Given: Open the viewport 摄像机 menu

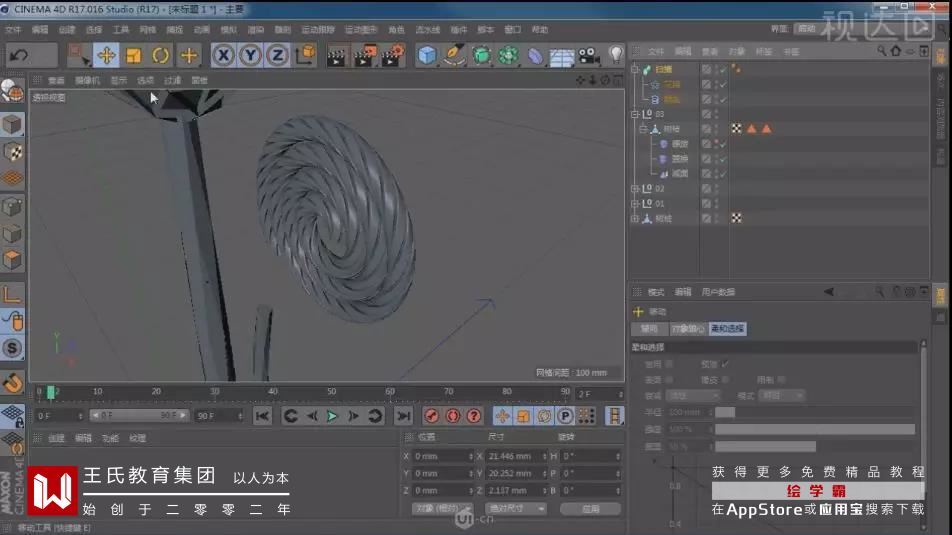Looking at the screenshot, I should 87,80.
